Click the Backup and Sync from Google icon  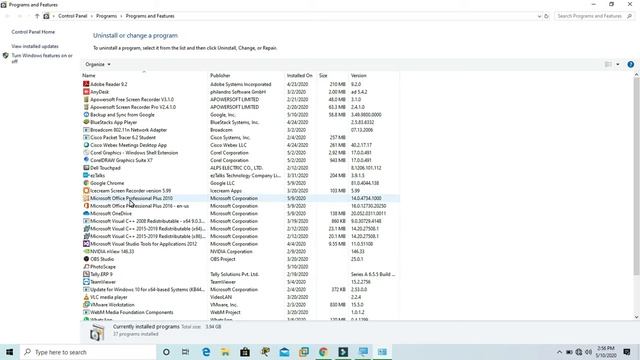86,115
